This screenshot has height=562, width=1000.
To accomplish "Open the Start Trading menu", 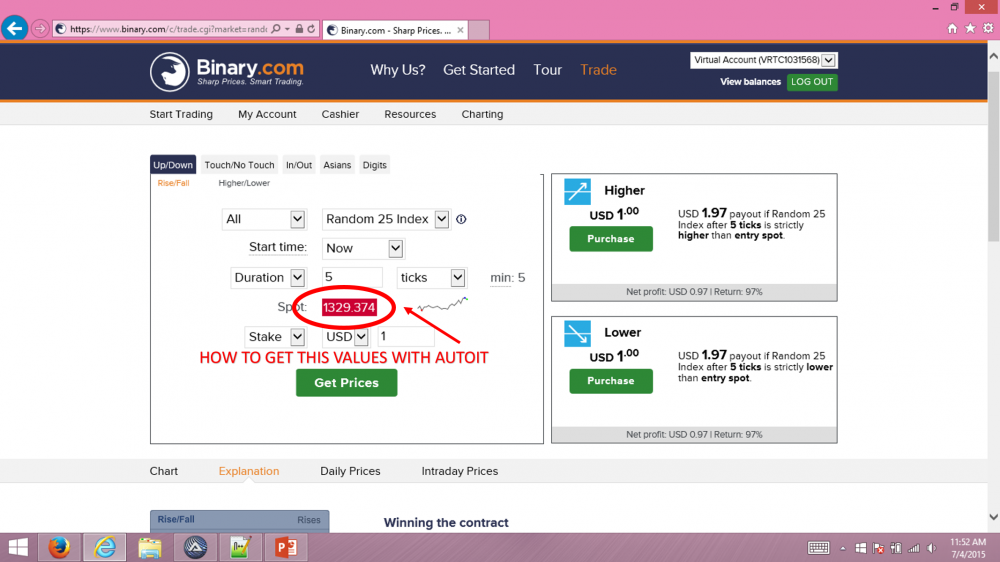I will coord(181,114).
